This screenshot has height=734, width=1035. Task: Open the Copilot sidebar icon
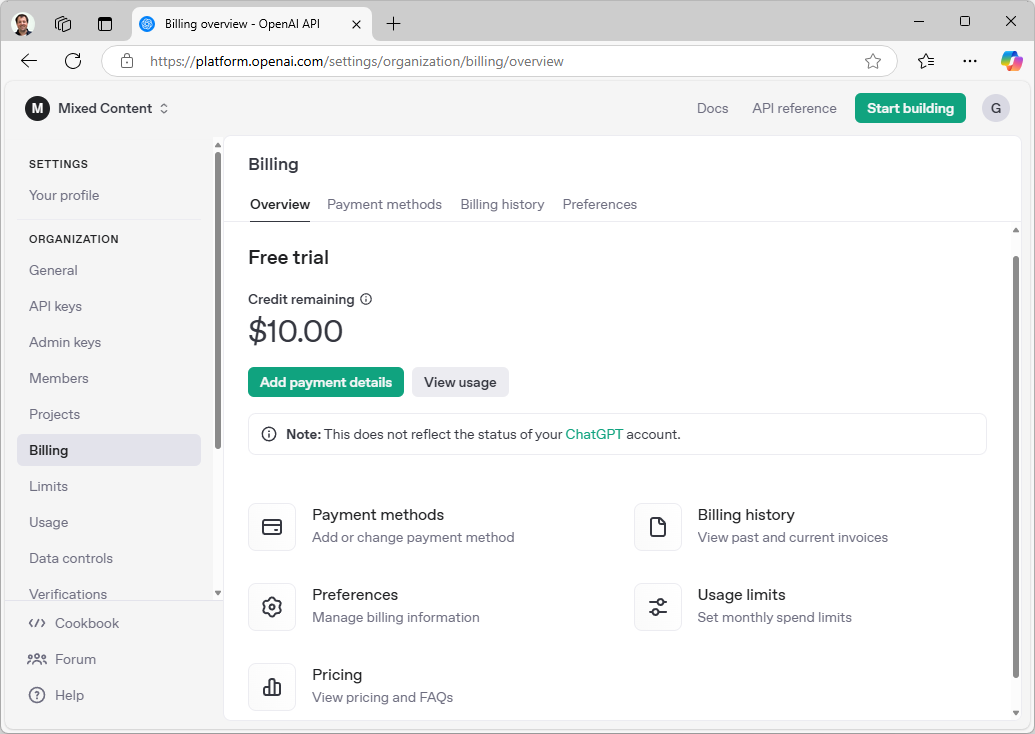(1011, 61)
